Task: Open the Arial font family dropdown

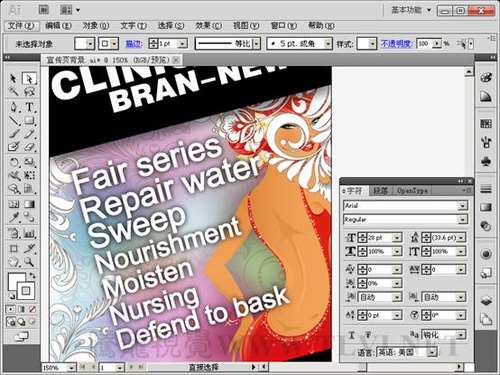Action: point(406,205)
